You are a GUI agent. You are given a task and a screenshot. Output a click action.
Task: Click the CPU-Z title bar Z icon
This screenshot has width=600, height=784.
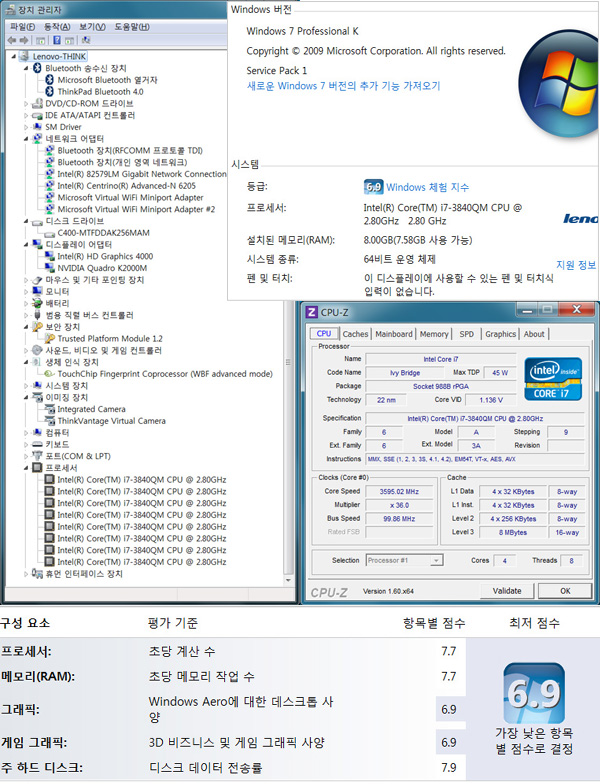click(312, 312)
